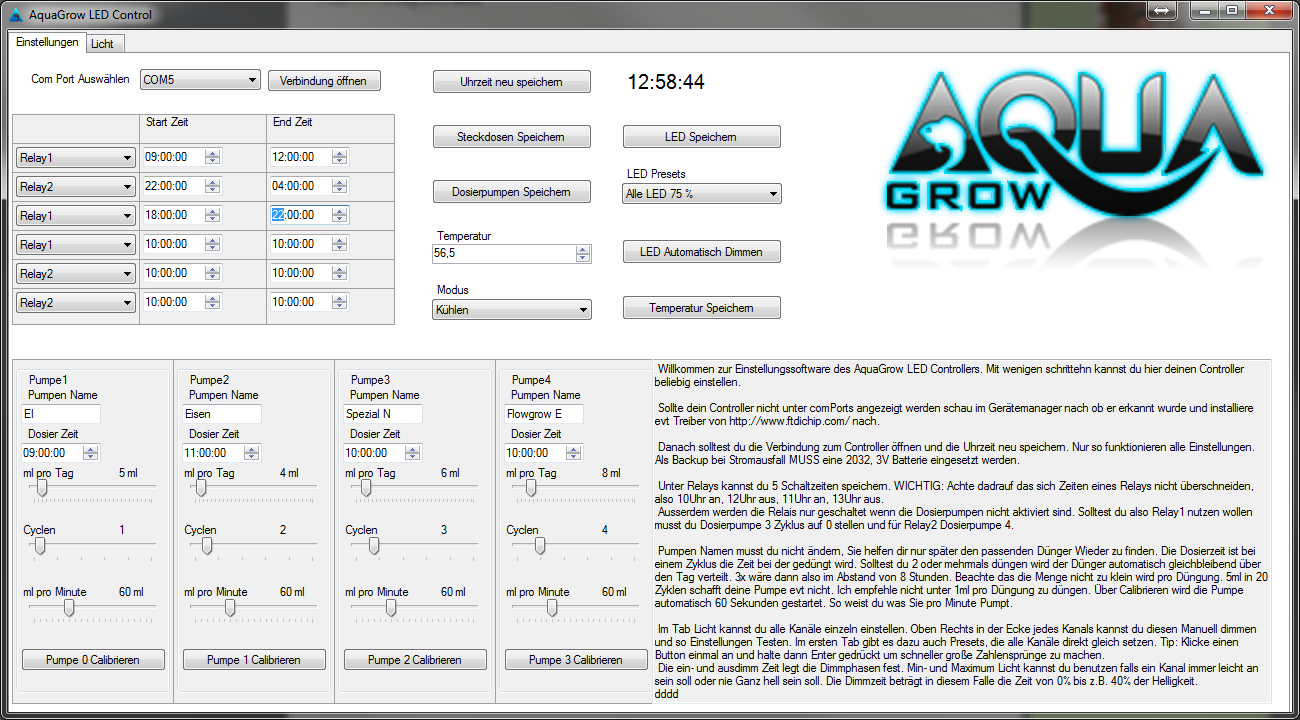Click Pumpe1 Dosier Zeit spinner

(91, 453)
